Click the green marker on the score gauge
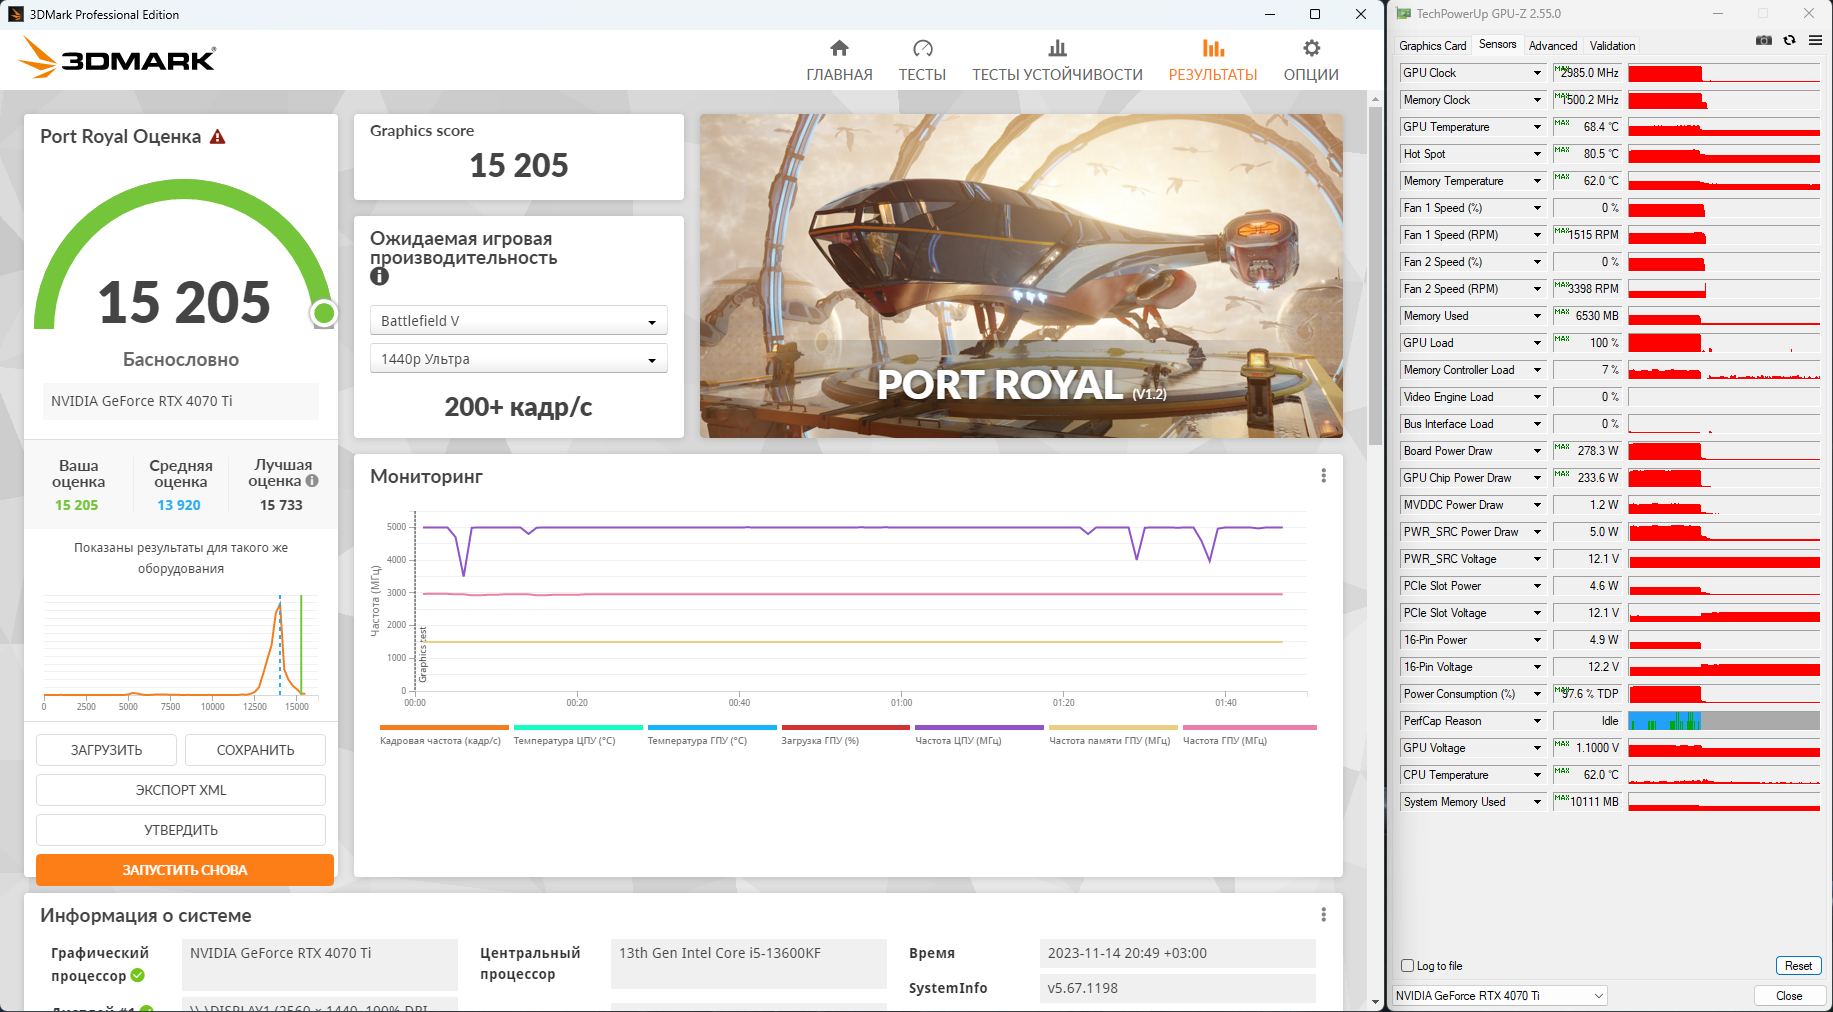This screenshot has height=1012, width=1833. pos(323,314)
